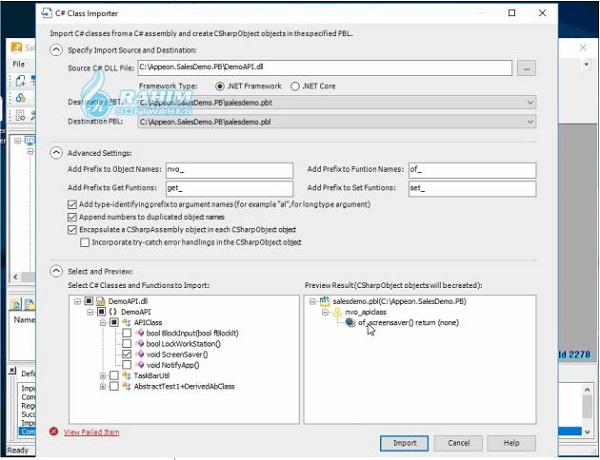Image resolution: width=600 pixels, height=460 pixels.
Task: Click the DemoAPI namespace braces icon
Action: (x=113, y=312)
